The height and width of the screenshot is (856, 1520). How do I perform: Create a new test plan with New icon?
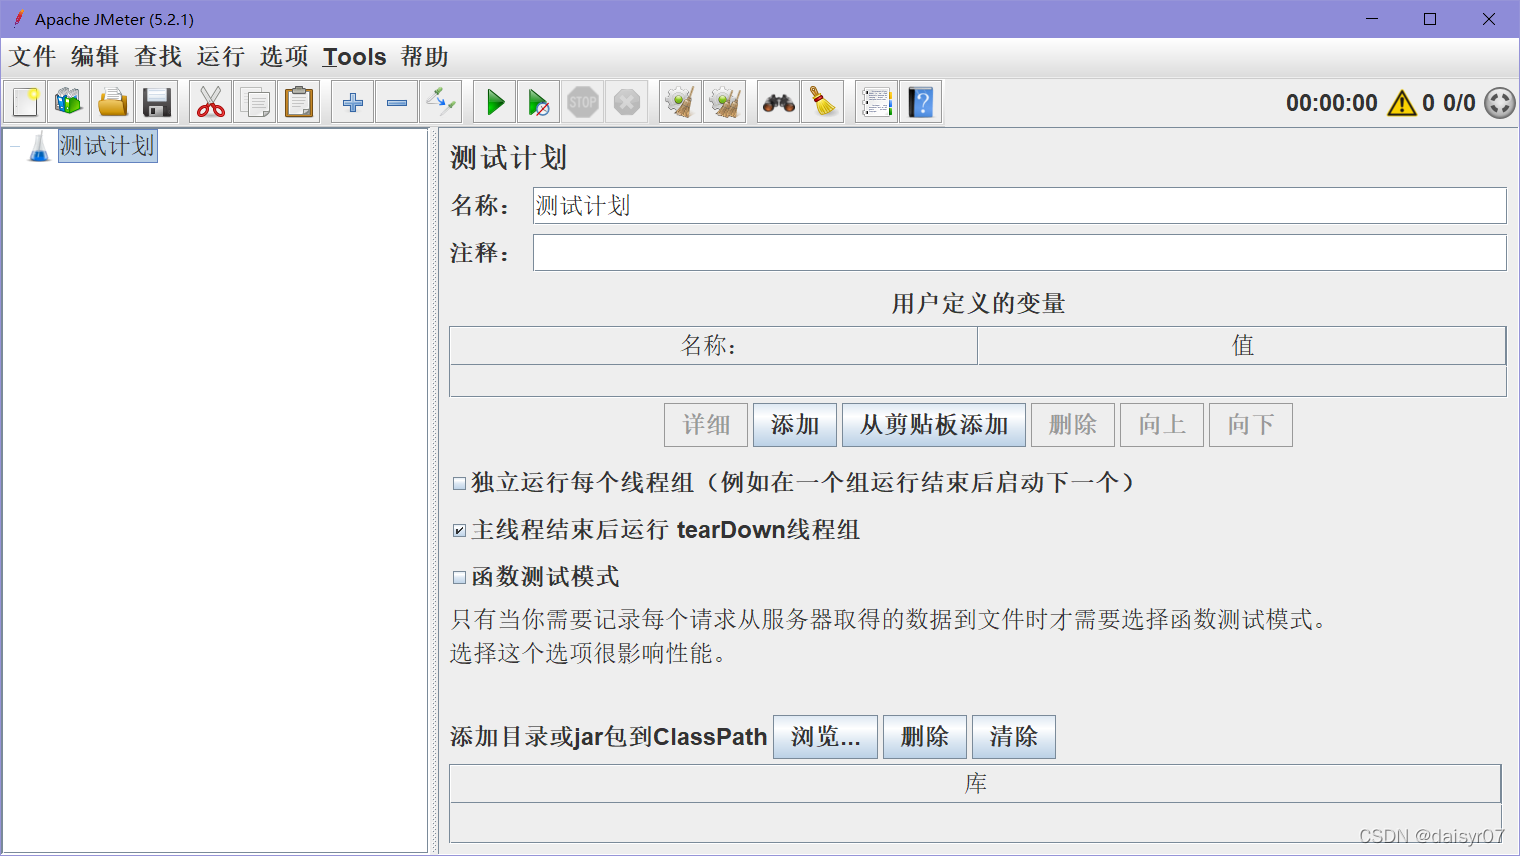pos(25,102)
